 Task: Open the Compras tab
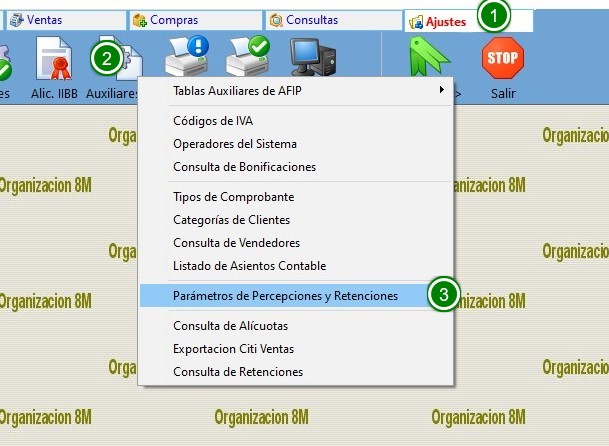(196, 20)
